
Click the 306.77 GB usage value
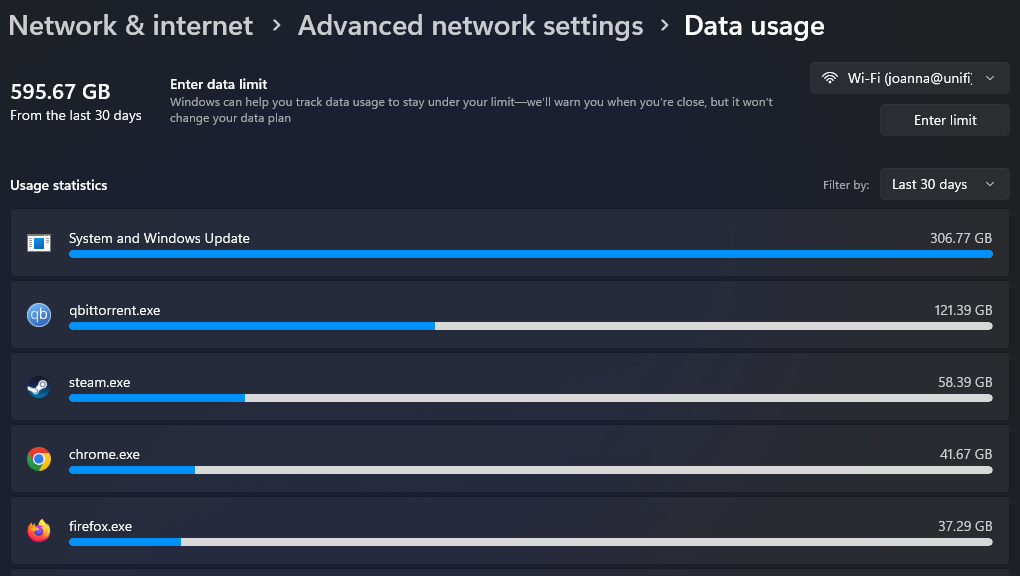[x=961, y=238]
